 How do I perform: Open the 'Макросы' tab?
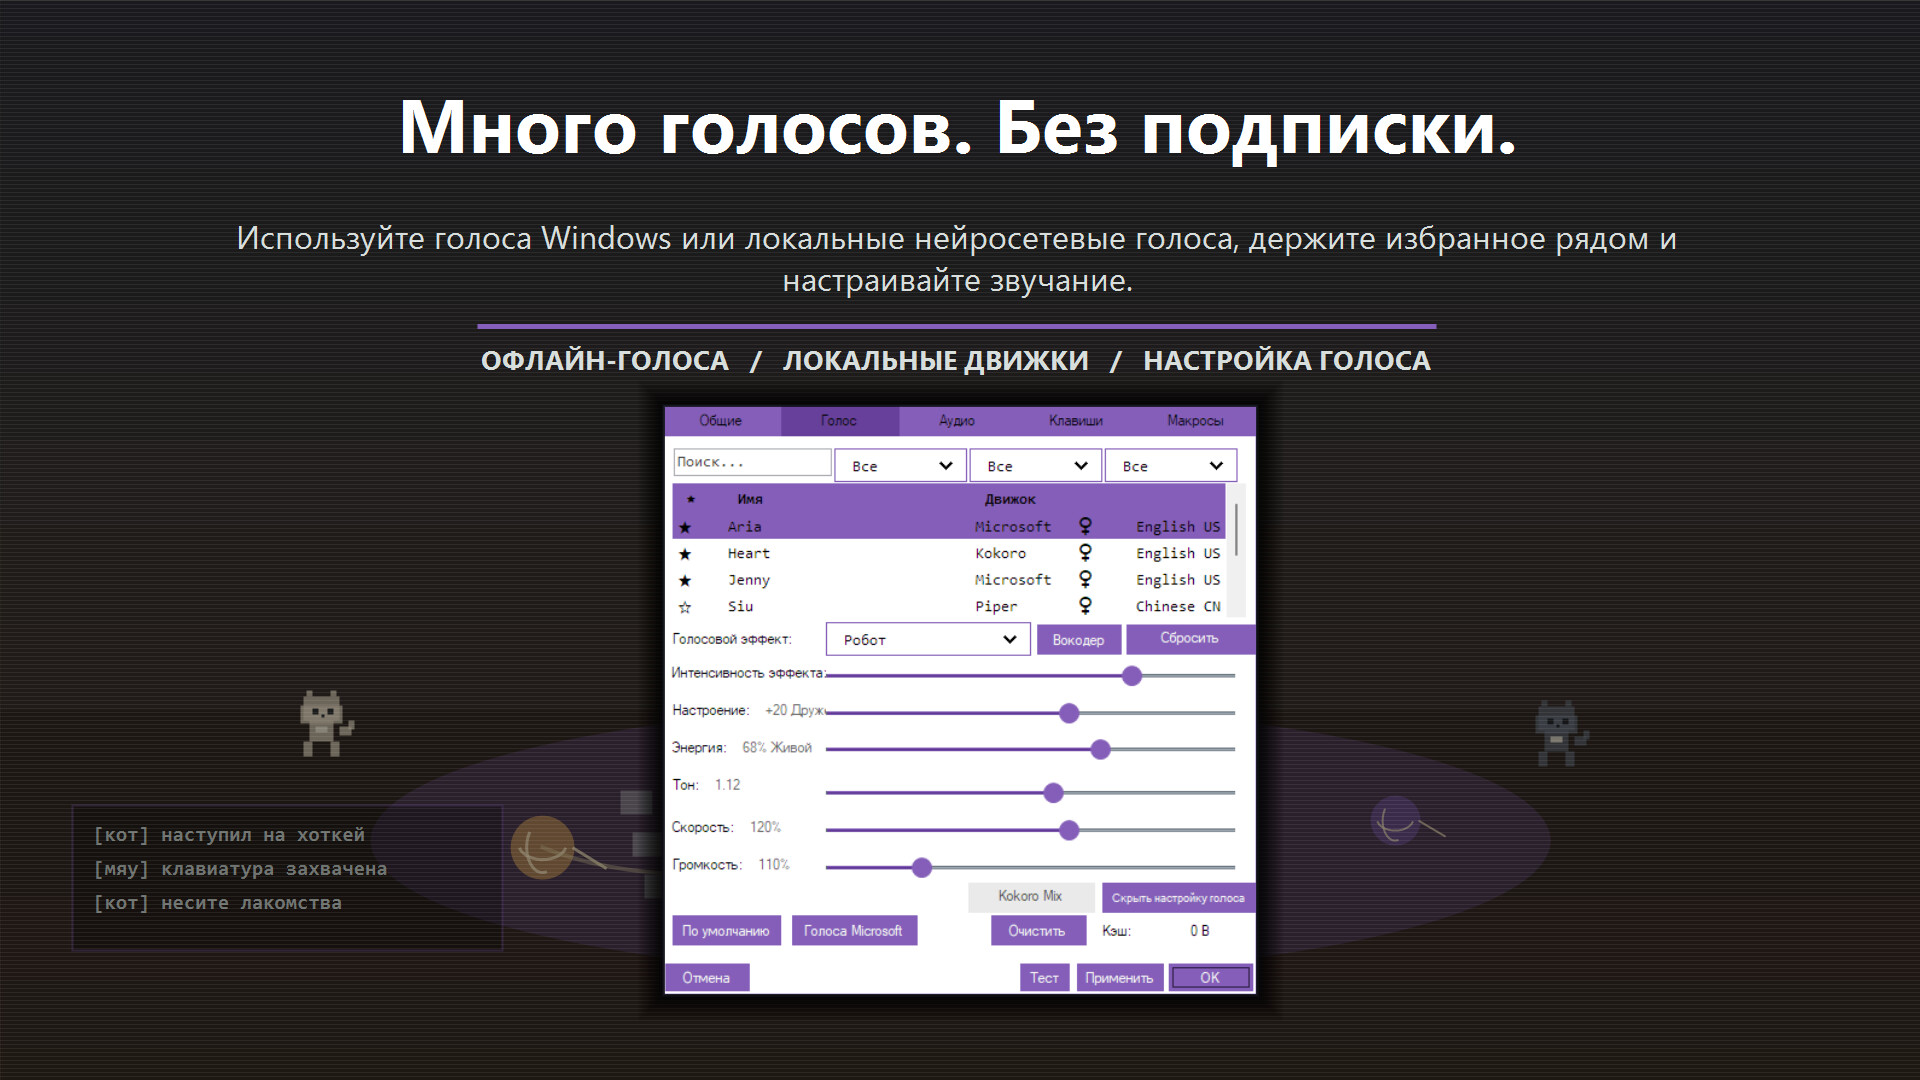pyautogui.click(x=1195, y=421)
